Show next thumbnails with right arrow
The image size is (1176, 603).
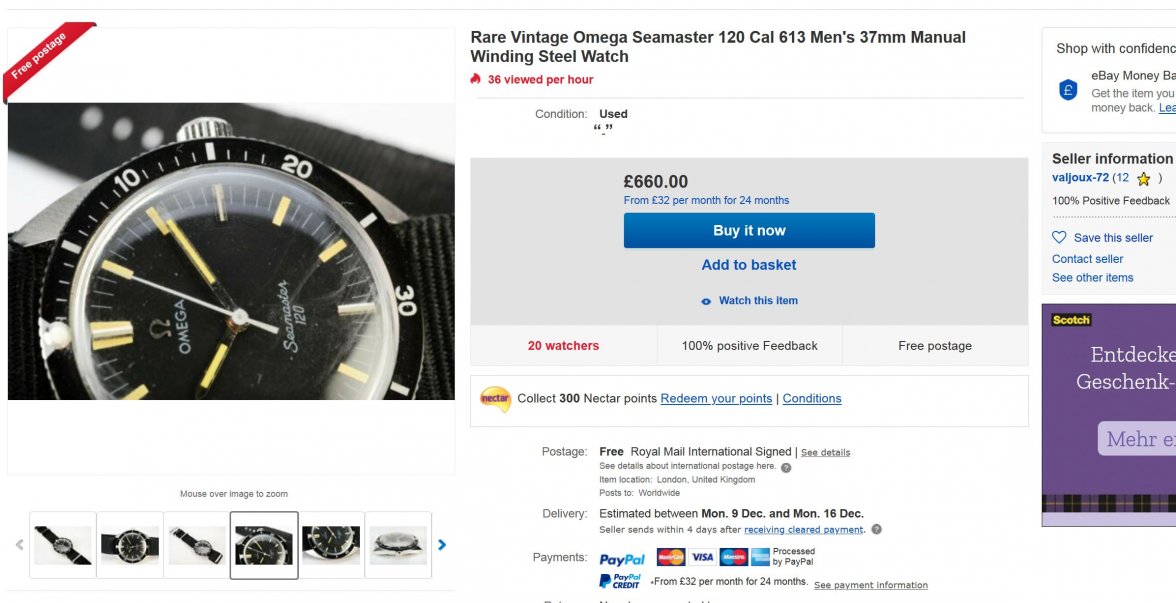click(x=442, y=545)
